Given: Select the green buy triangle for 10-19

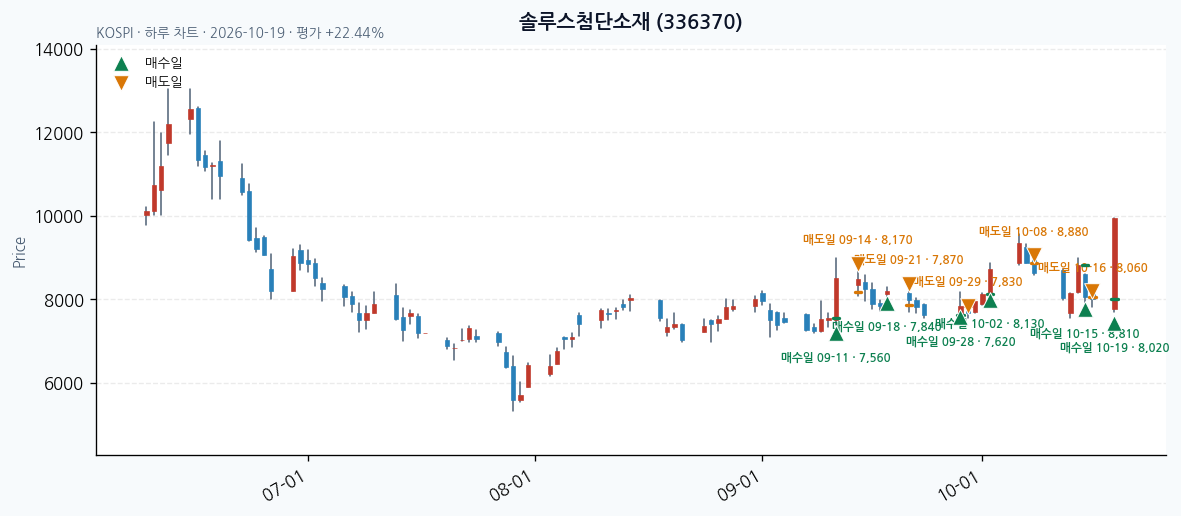Looking at the screenshot, I should coord(1115,325).
